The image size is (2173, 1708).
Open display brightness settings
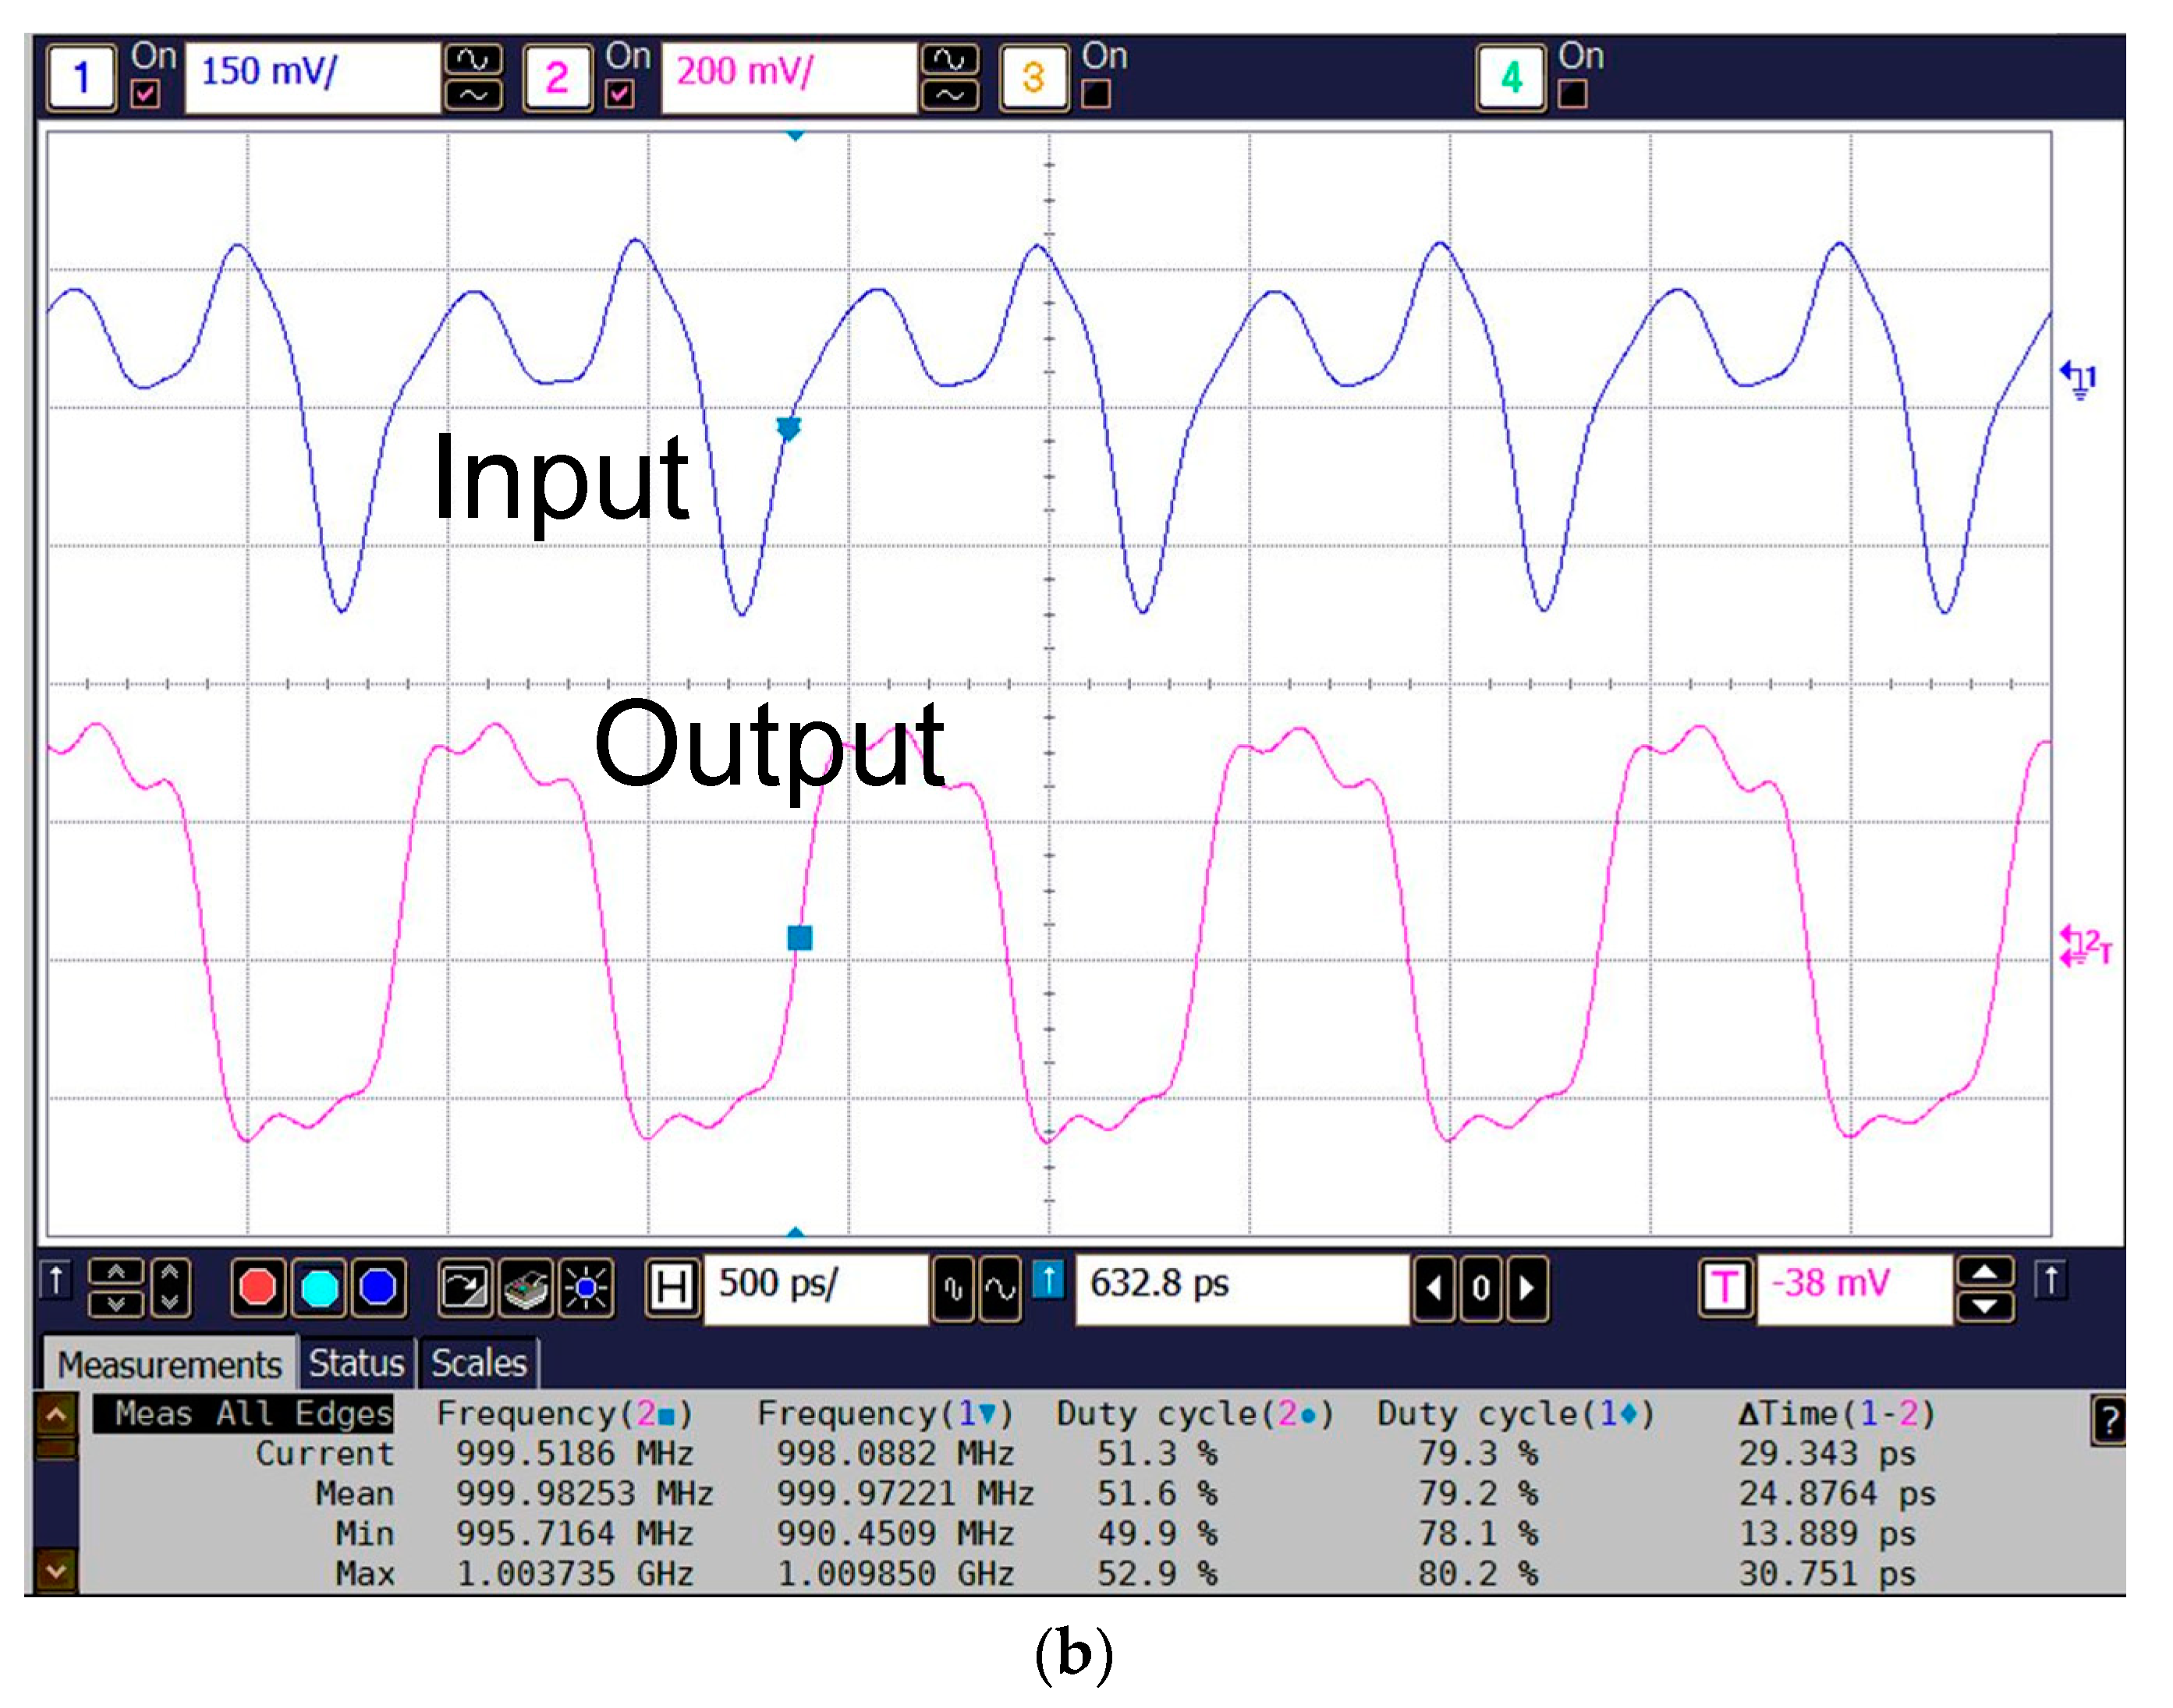(x=587, y=1288)
